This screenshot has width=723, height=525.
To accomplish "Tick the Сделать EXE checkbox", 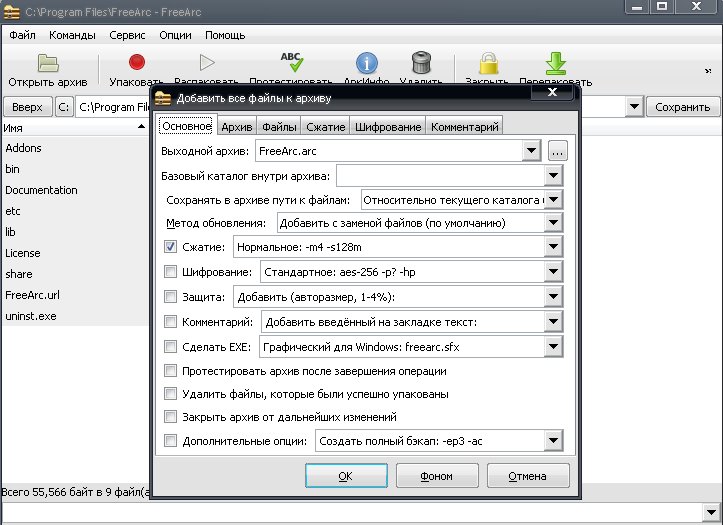I will point(170,347).
